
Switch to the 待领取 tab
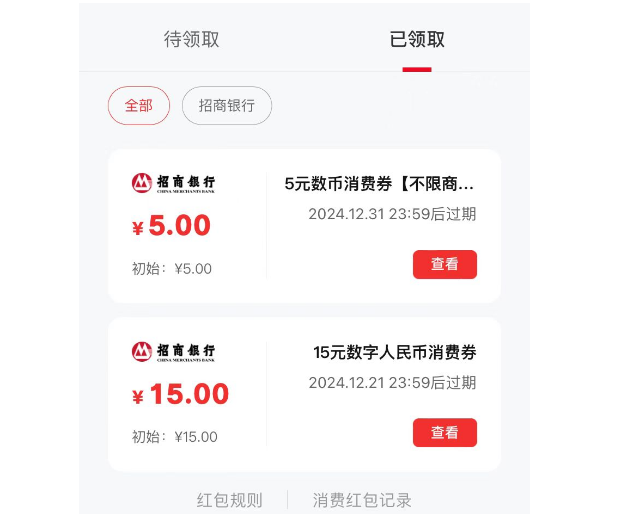[x=191, y=39]
